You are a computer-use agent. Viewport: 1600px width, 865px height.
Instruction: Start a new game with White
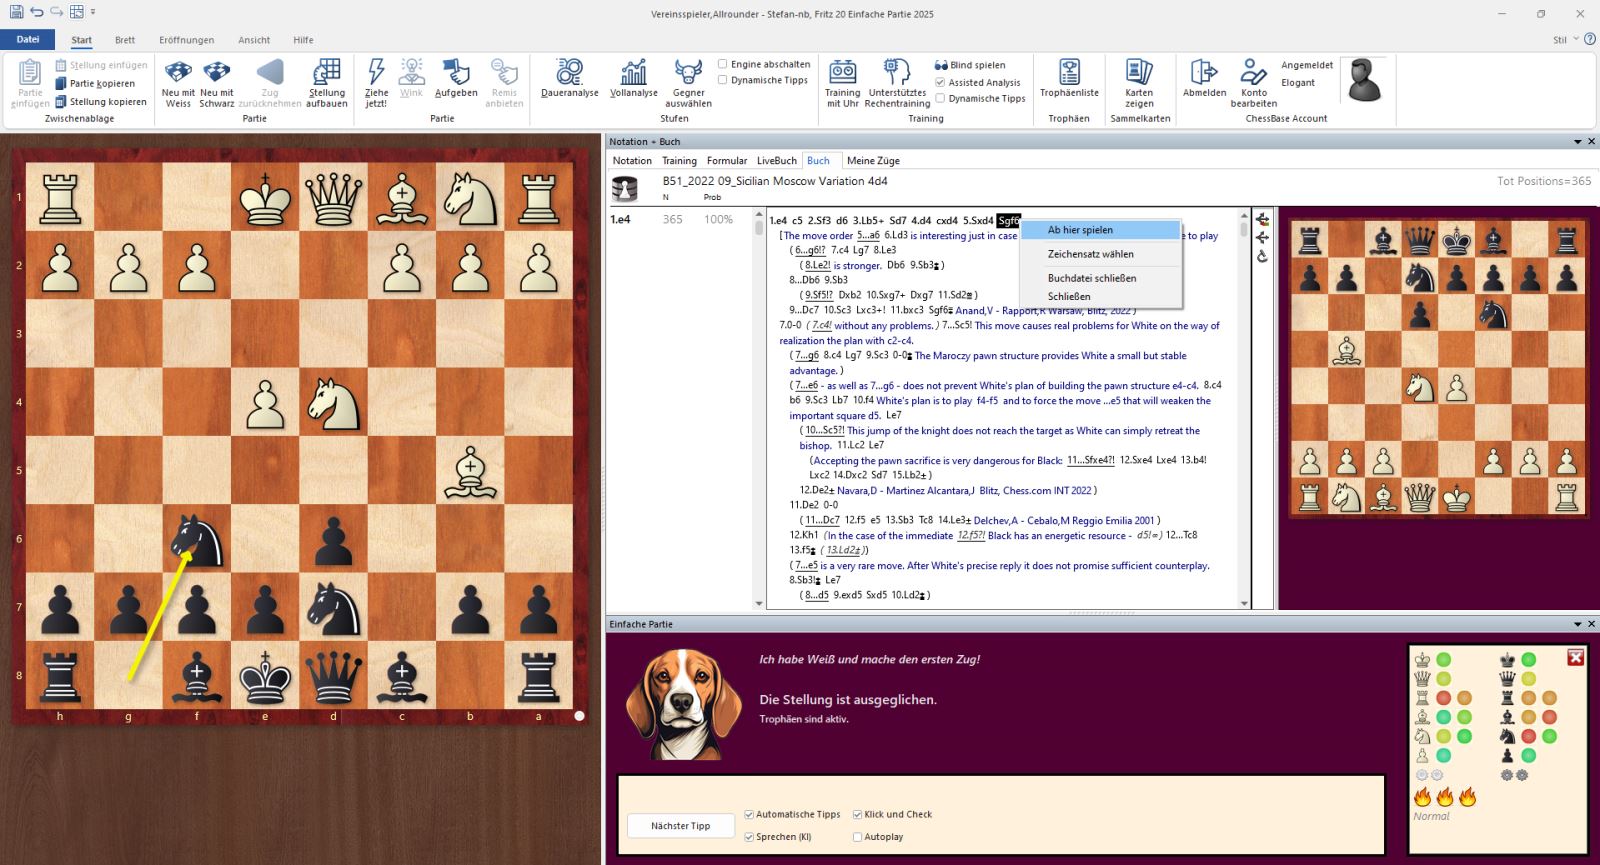point(178,82)
